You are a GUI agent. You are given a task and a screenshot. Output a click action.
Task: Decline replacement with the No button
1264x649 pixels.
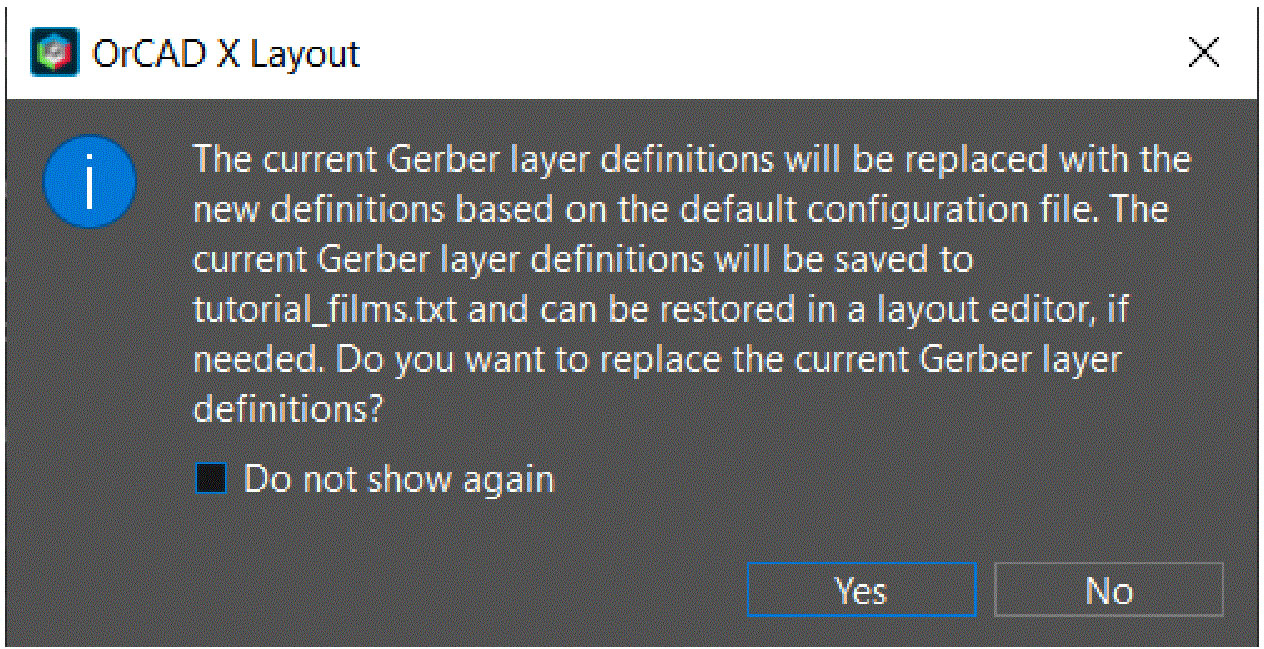(x=1109, y=590)
